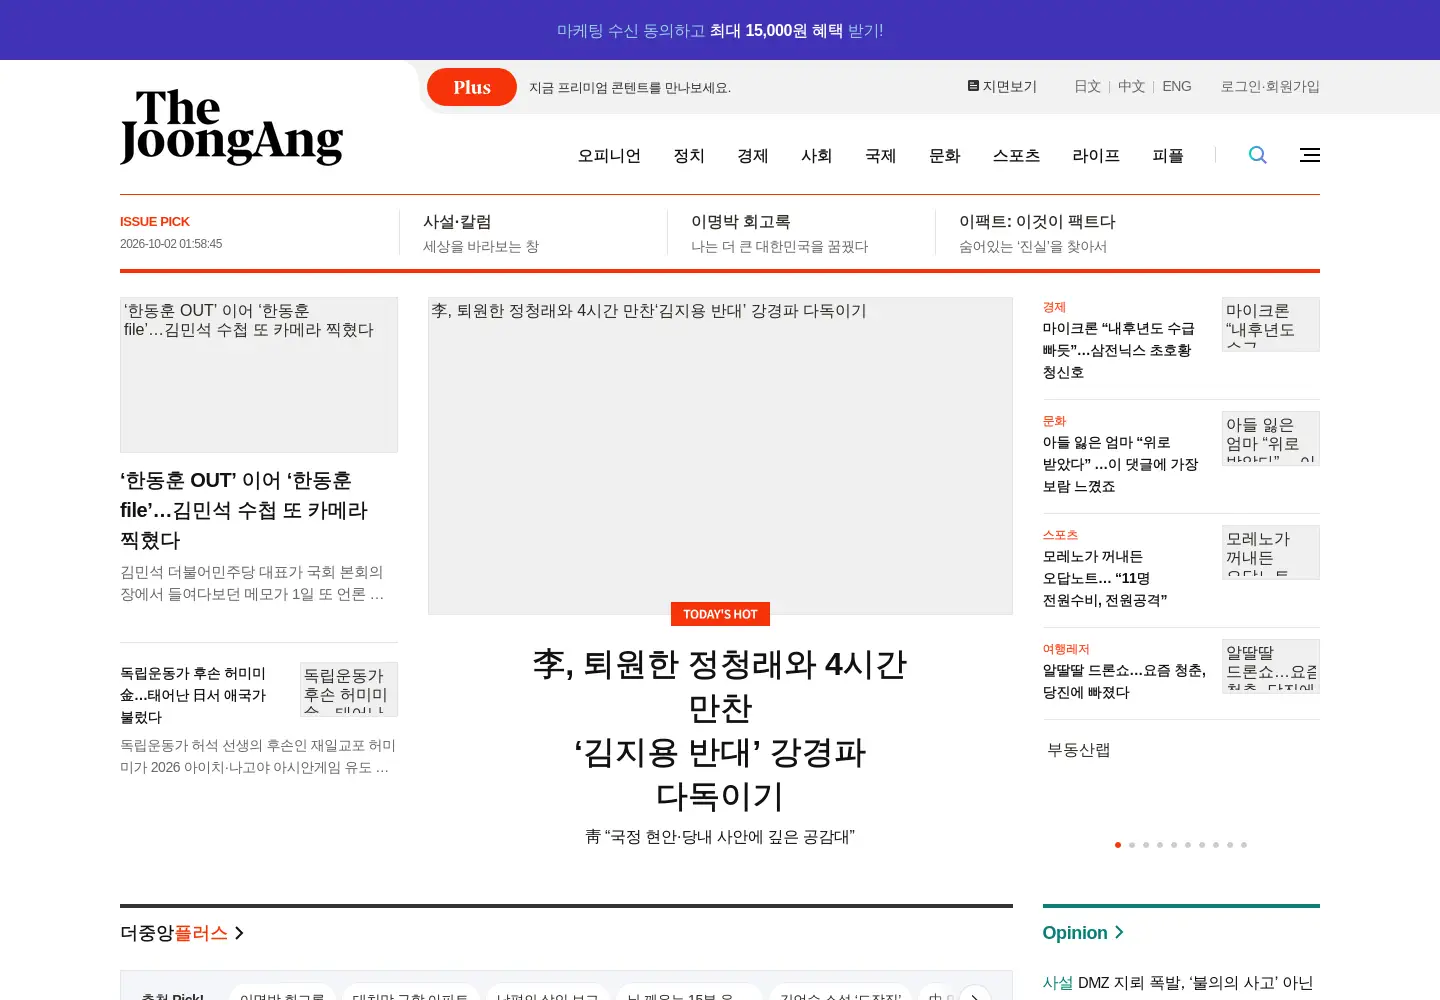
Task: Select the 문화 menu item
Action: click(945, 155)
